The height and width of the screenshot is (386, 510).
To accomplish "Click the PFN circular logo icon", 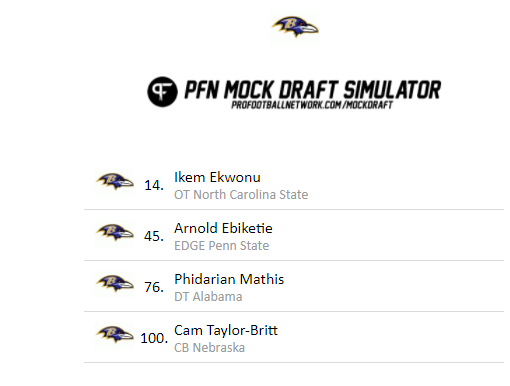I will click(162, 92).
